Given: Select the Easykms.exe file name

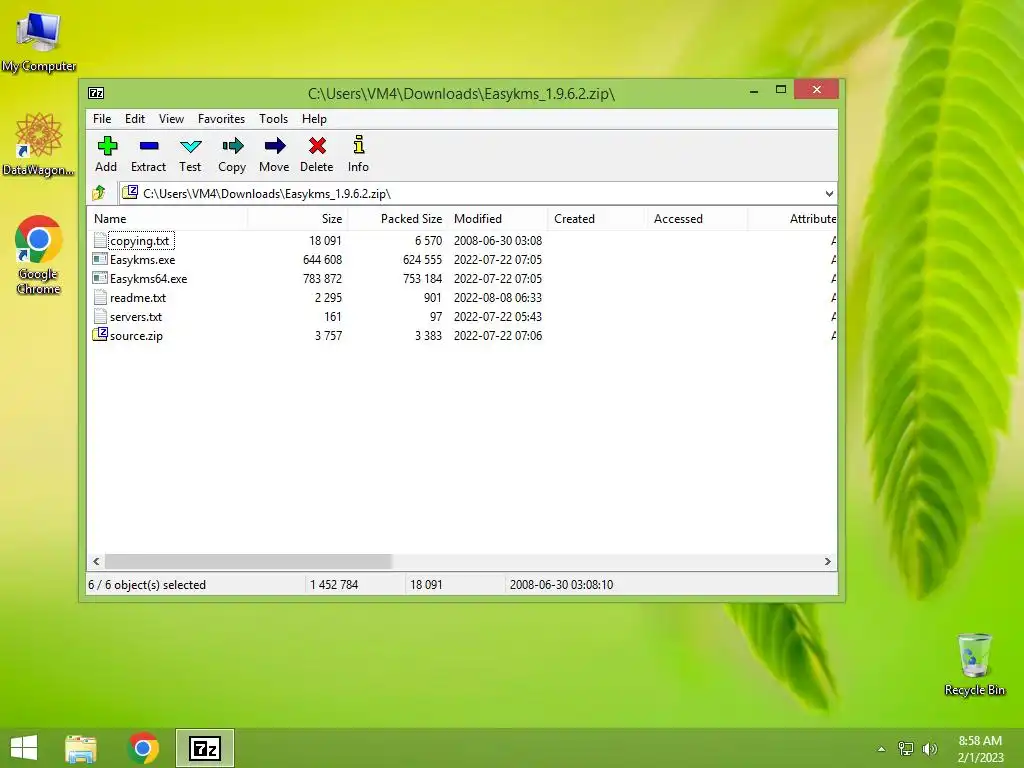Looking at the screenshot, I should coord(142,260).
